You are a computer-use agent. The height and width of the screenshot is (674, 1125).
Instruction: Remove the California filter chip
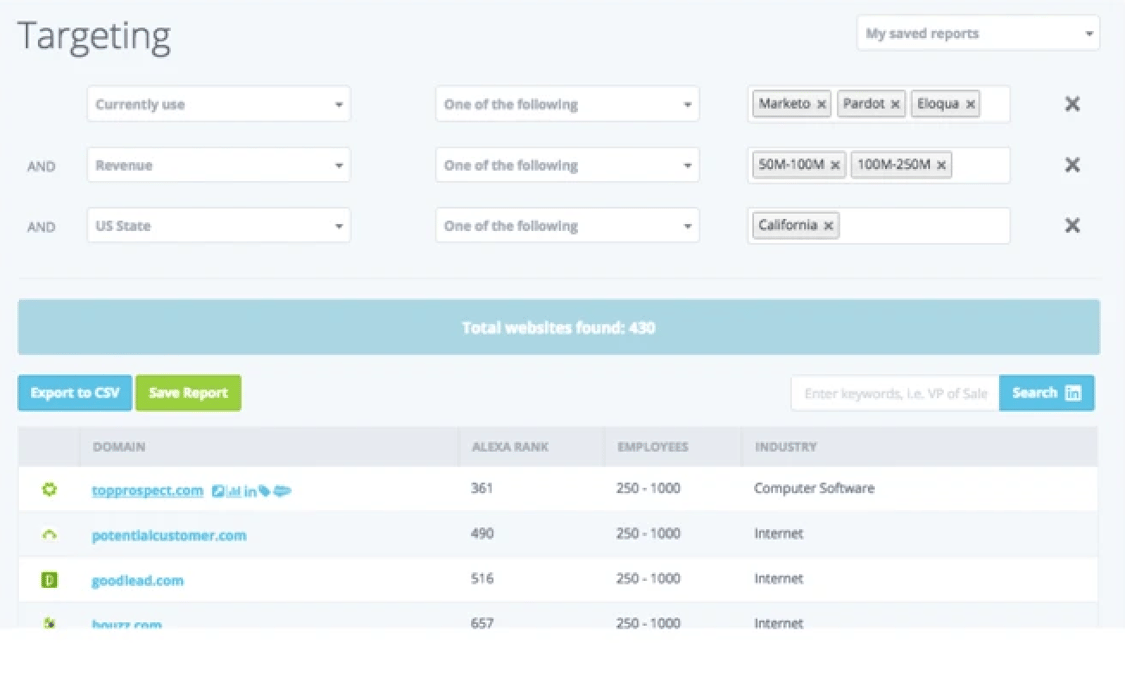(x=827, y=225)
